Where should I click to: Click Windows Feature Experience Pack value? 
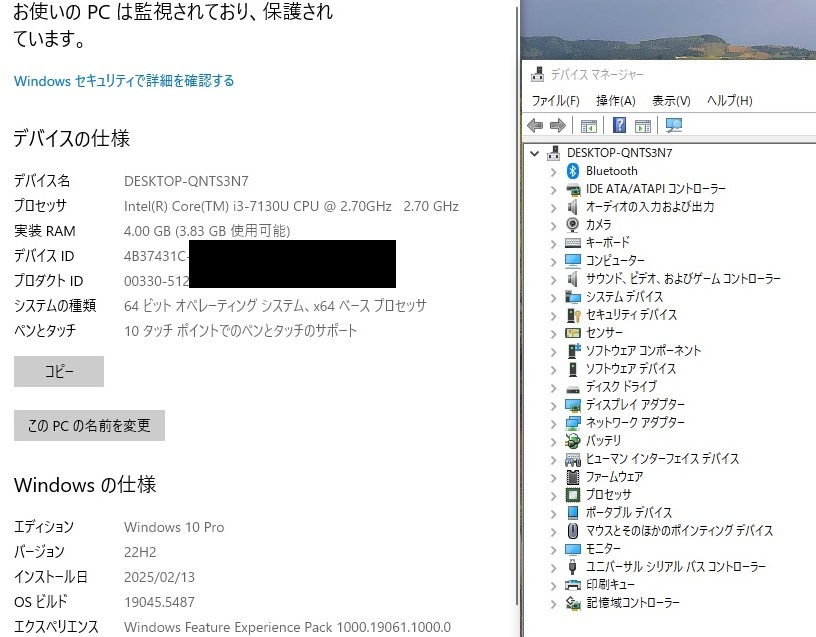(x=287, y=627)
